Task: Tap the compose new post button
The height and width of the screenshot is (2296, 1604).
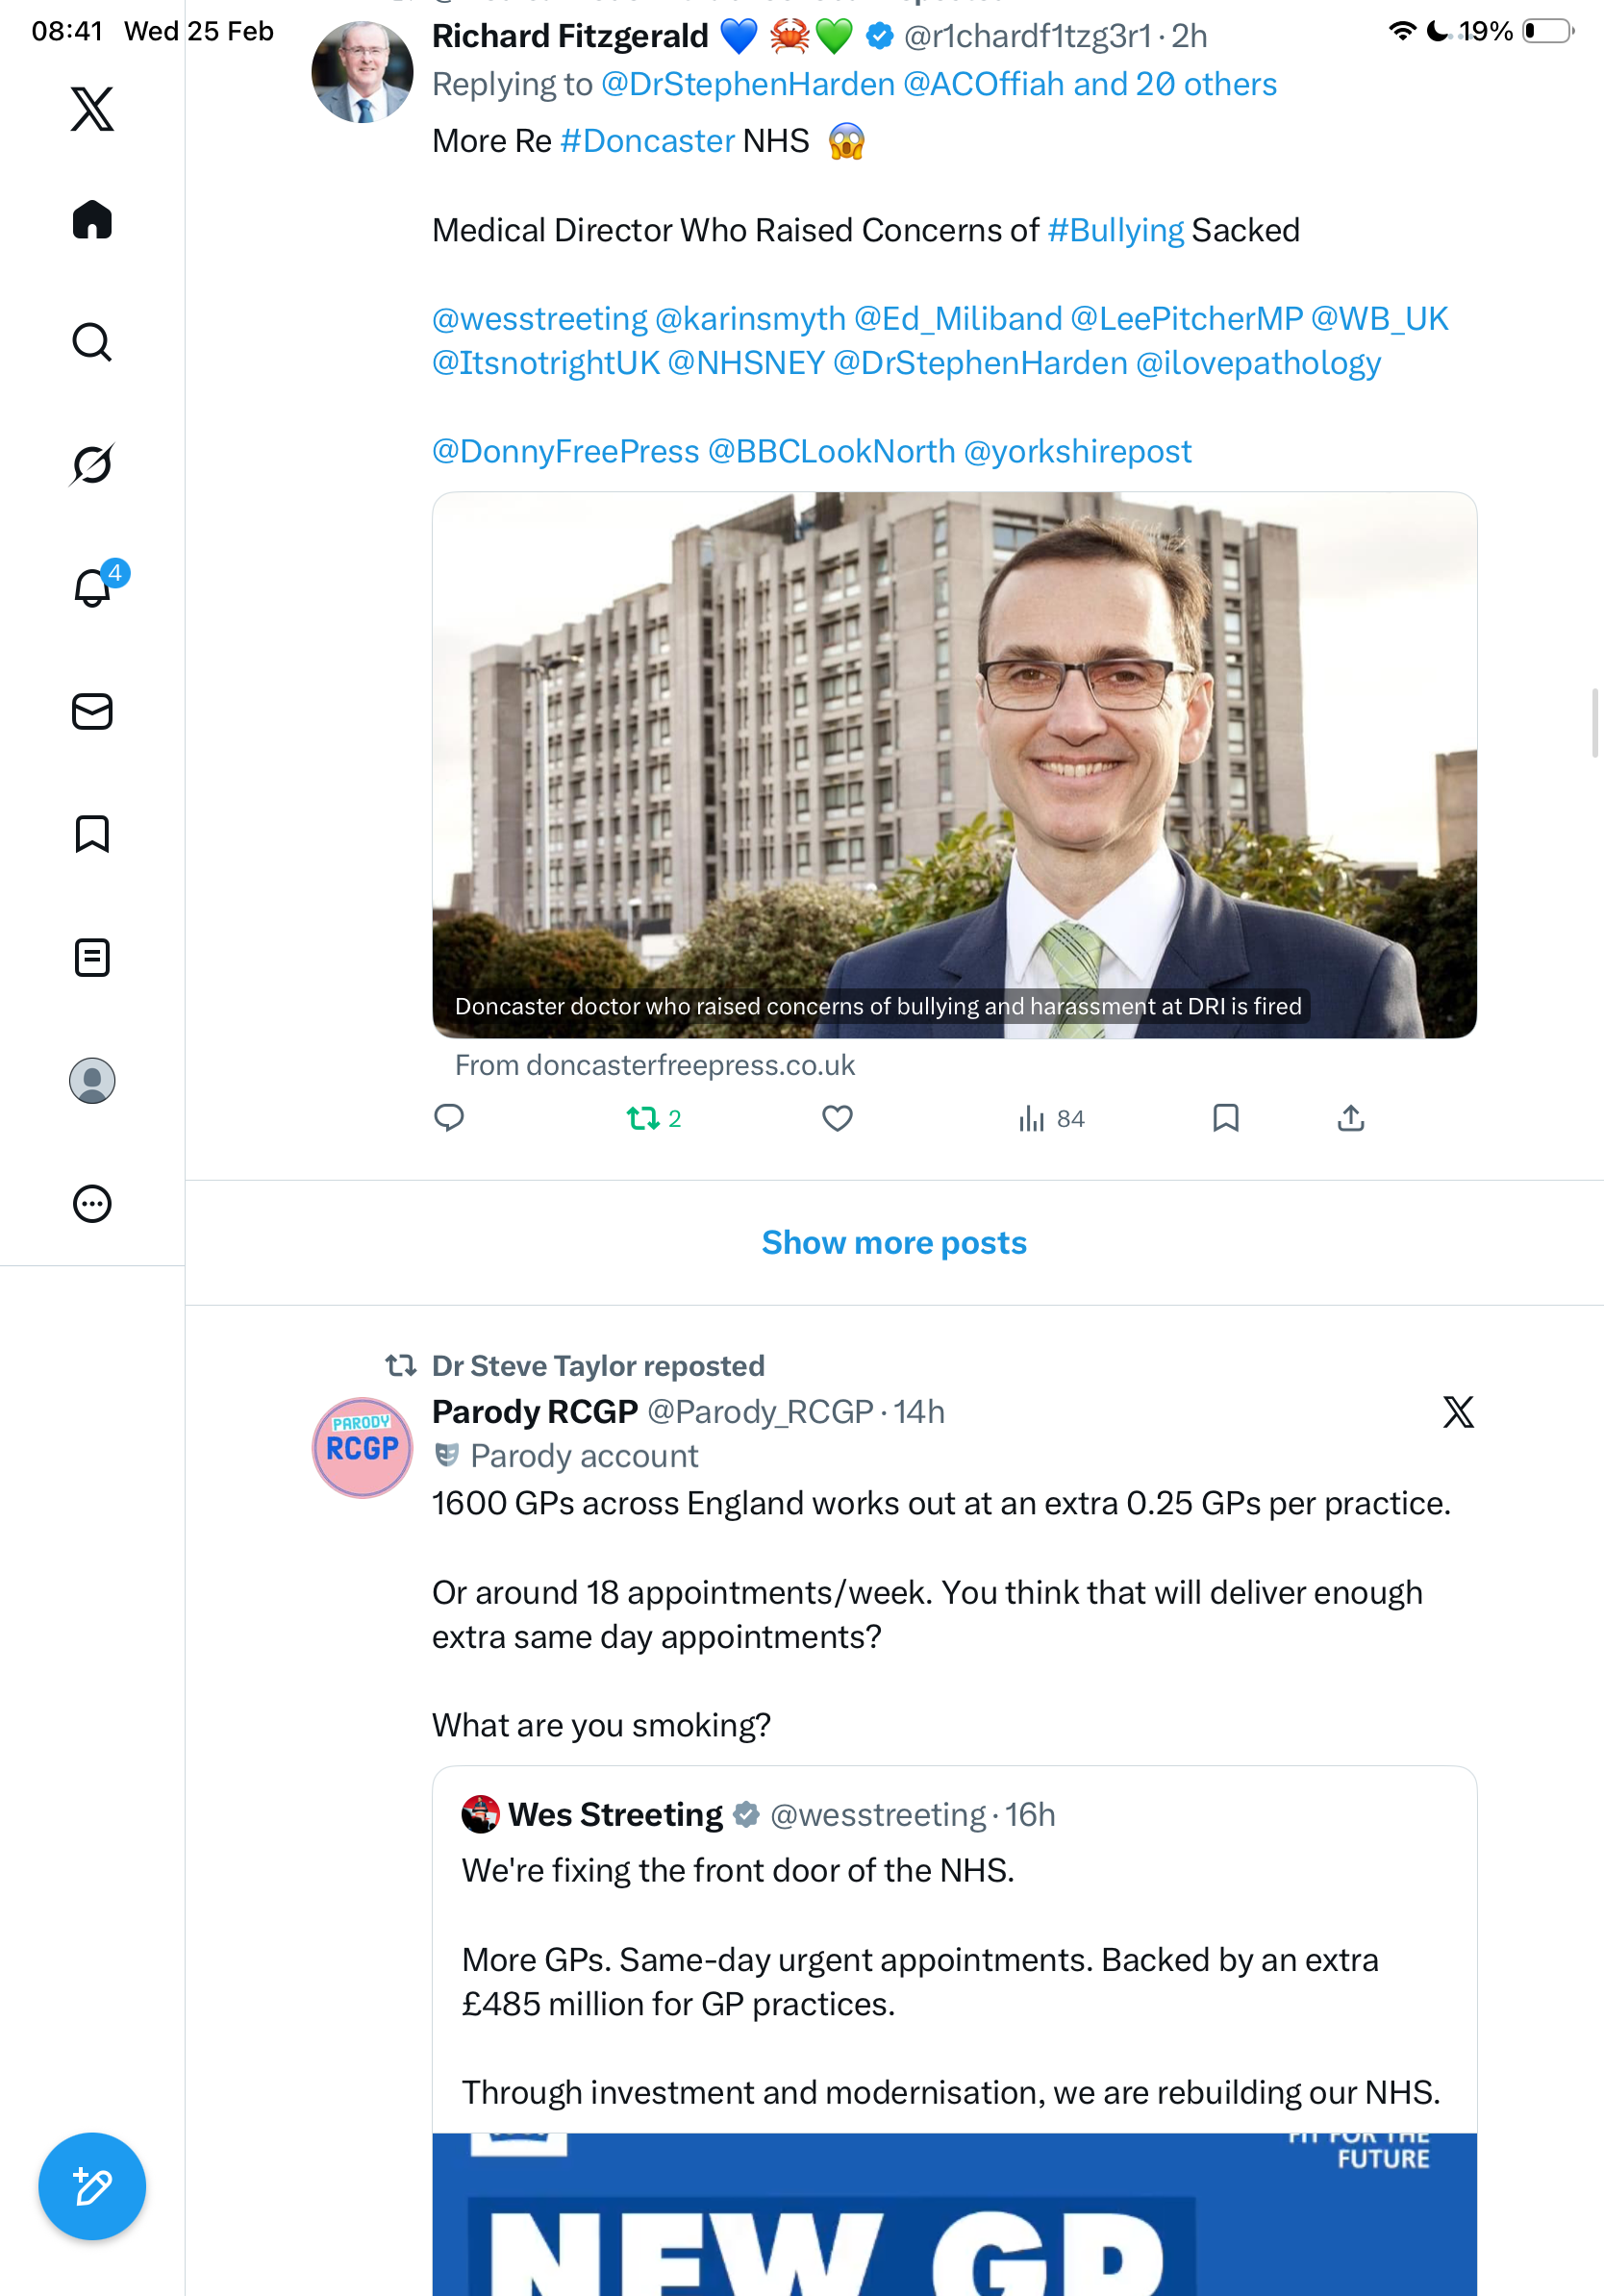Action: pyautogui.click(x=92, y=2186)
